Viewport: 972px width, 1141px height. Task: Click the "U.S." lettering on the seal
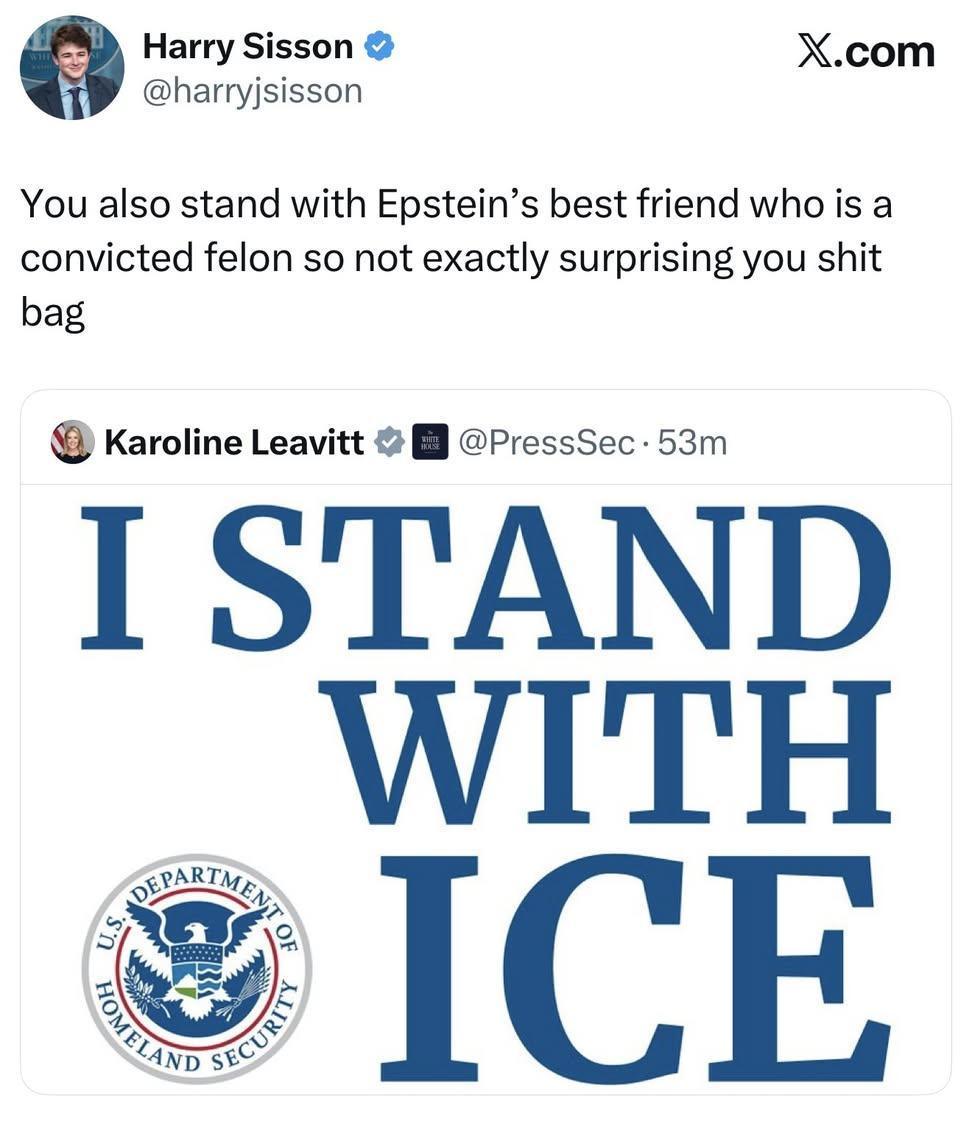pyautogui.click(x=108, y=933)
